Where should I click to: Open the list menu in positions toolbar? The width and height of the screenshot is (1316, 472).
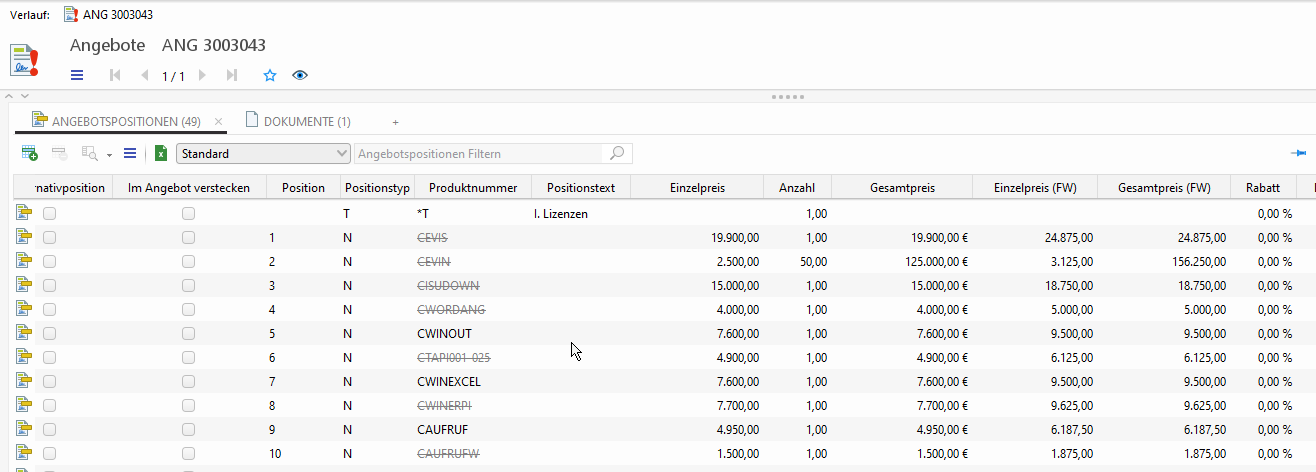click(x=129, y=154)
